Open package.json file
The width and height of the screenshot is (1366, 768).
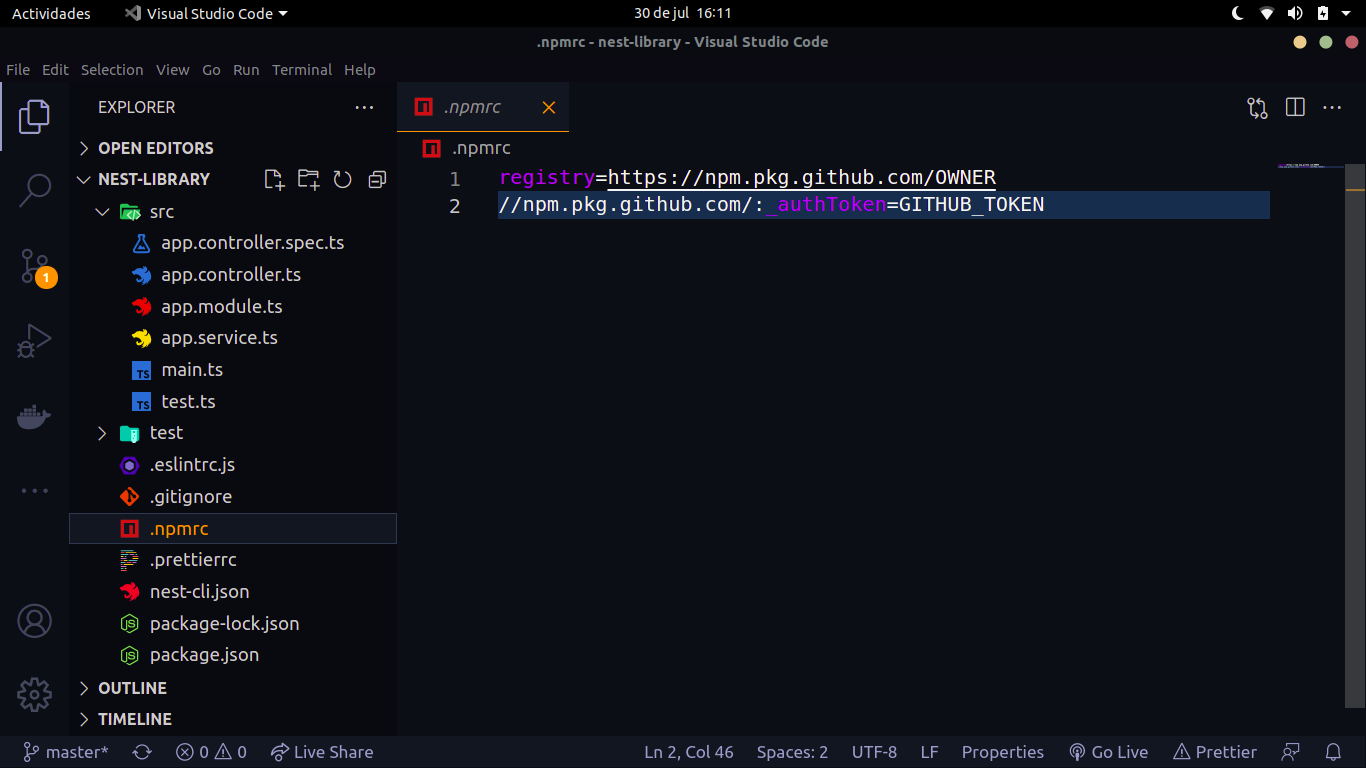[x=233, y=655]
